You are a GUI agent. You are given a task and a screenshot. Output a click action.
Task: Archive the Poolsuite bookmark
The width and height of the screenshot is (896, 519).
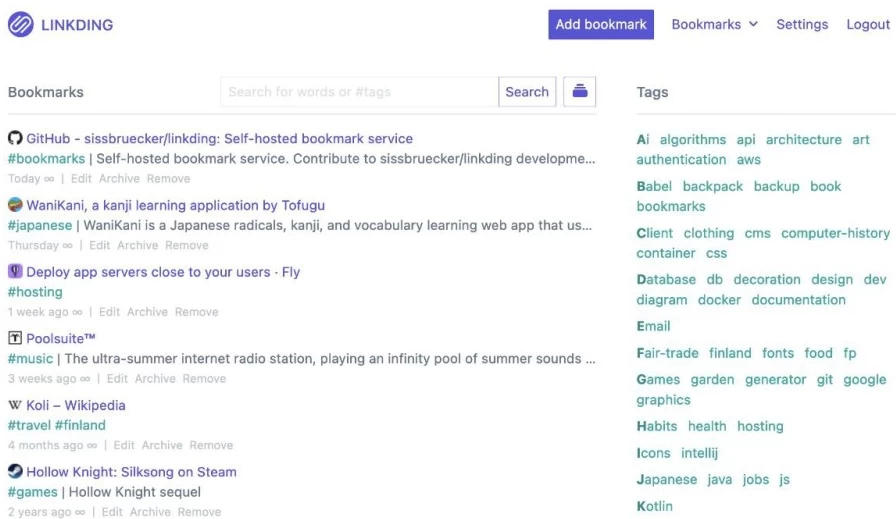click(x=155, y=379)
